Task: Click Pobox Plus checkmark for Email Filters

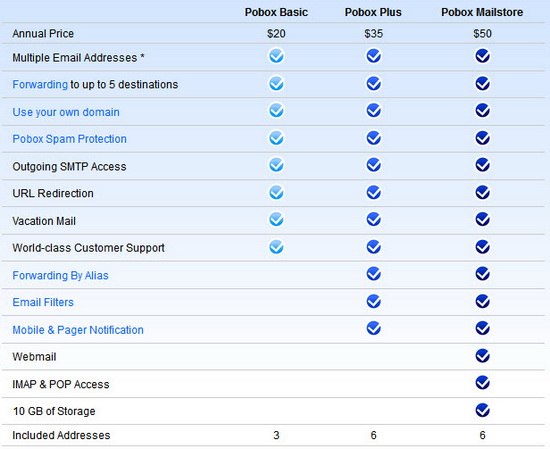Action: coord(374,301)
